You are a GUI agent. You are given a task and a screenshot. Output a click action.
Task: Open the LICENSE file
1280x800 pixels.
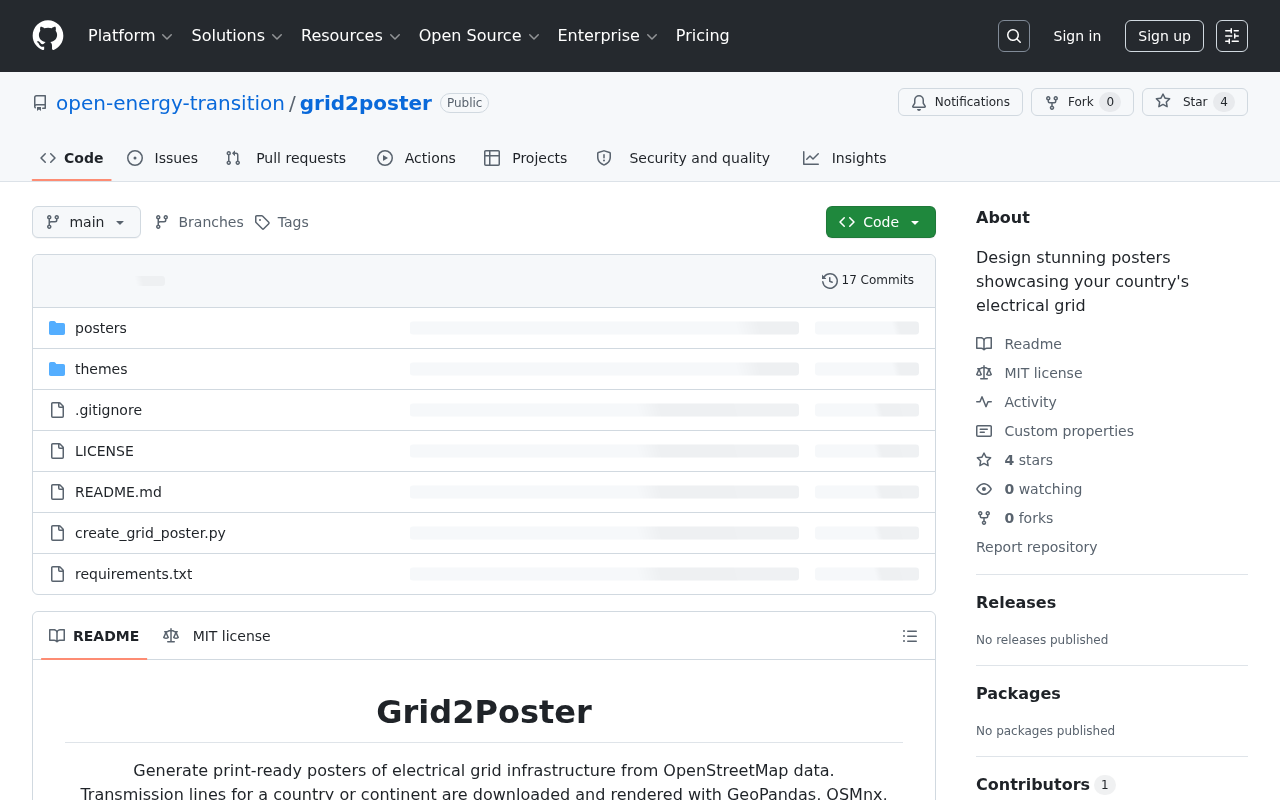(x=104, y=451)
